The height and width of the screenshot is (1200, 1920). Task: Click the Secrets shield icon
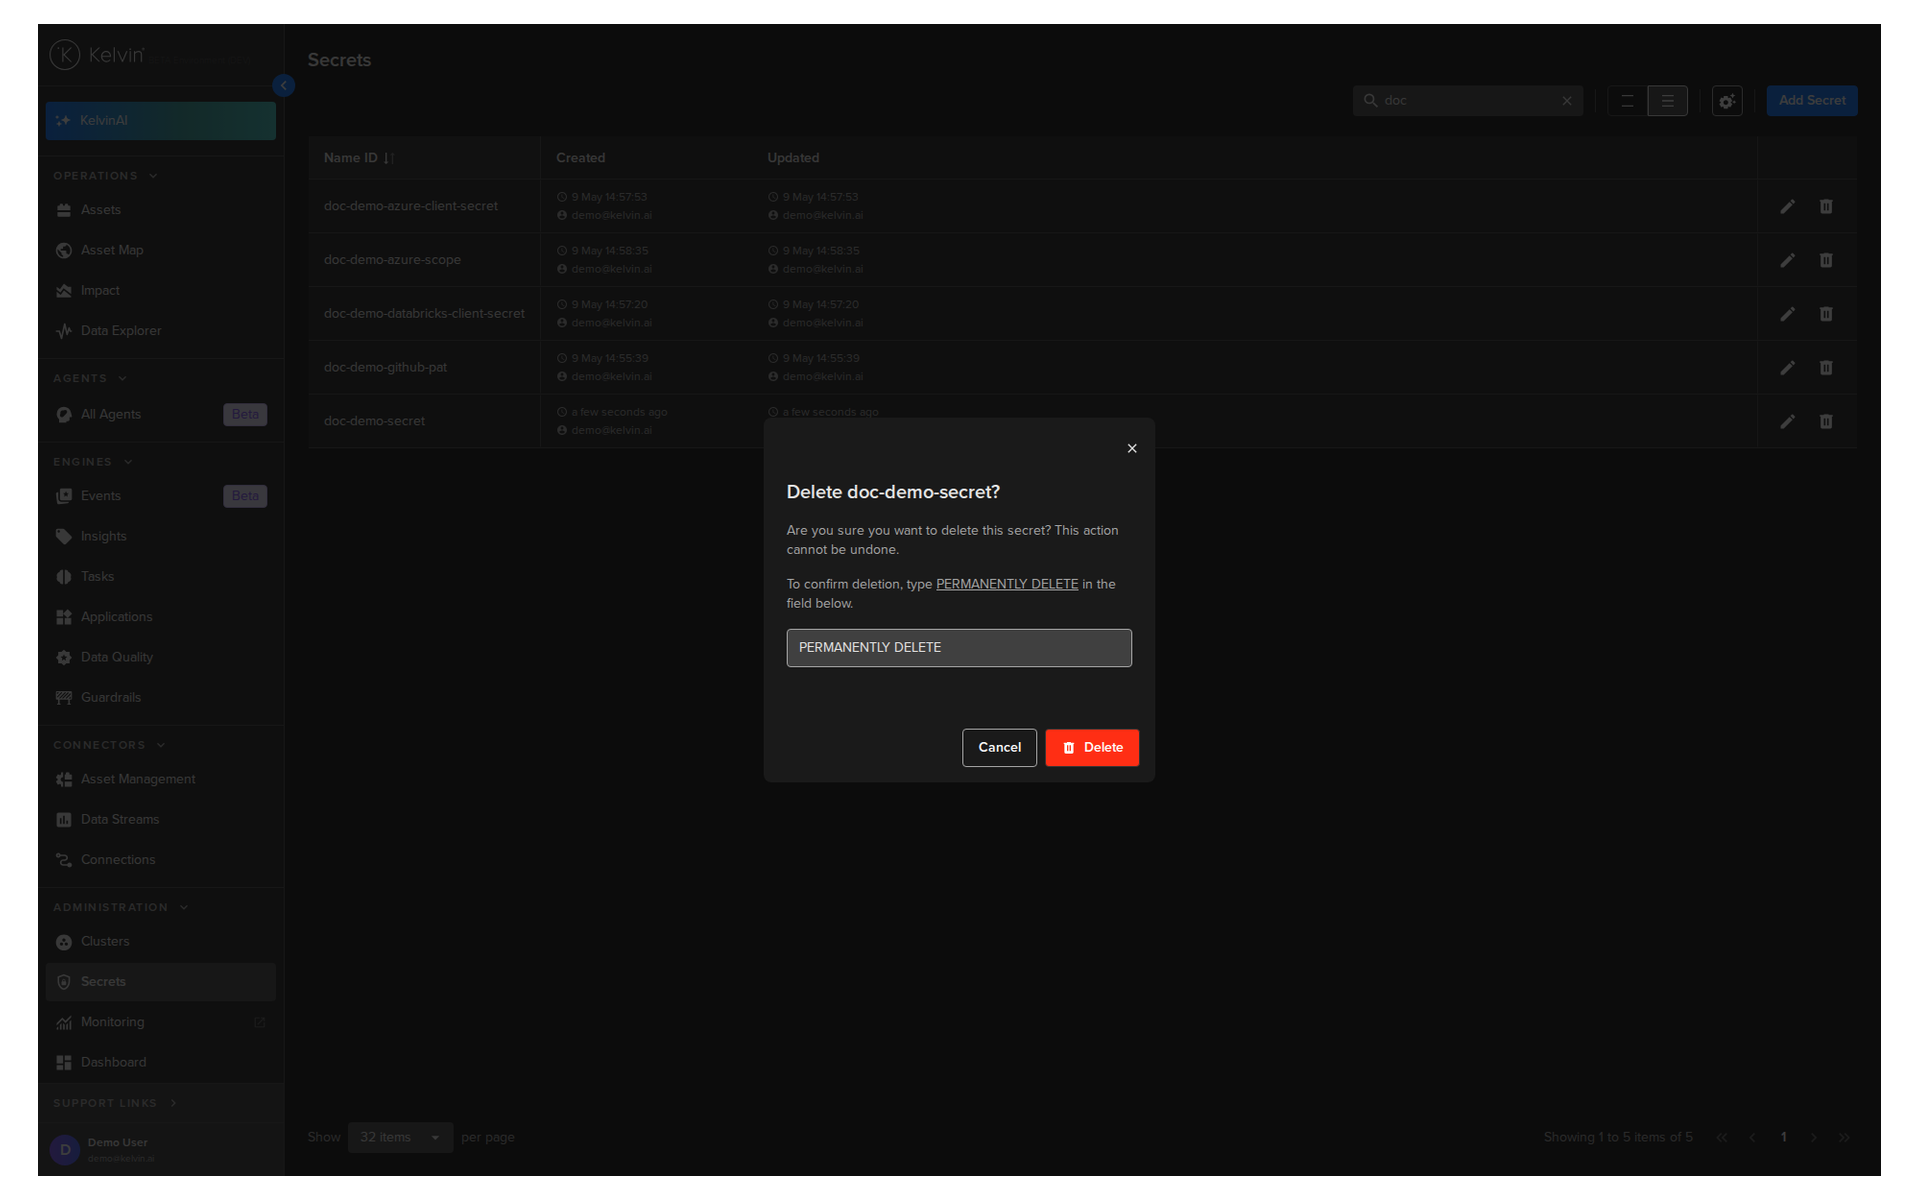coord(64,982)
